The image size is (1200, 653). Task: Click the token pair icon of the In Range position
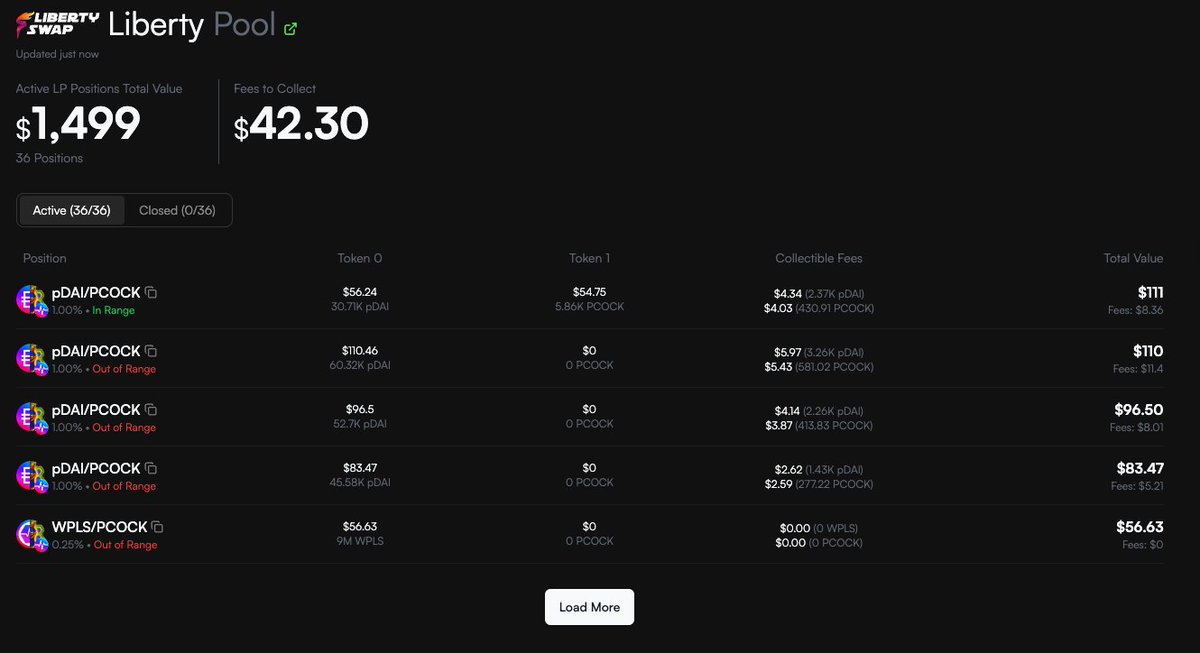point(32,300)
